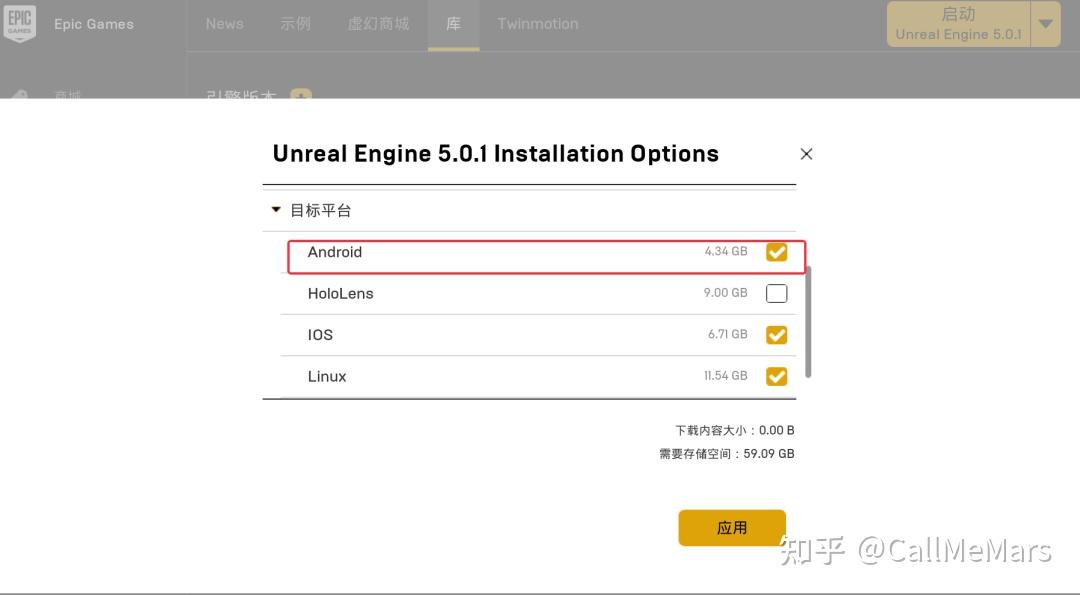Click the store tag icon in sidebar
Screen dimensions: 1080x595
pyautogui.click(x=19, y=94)
